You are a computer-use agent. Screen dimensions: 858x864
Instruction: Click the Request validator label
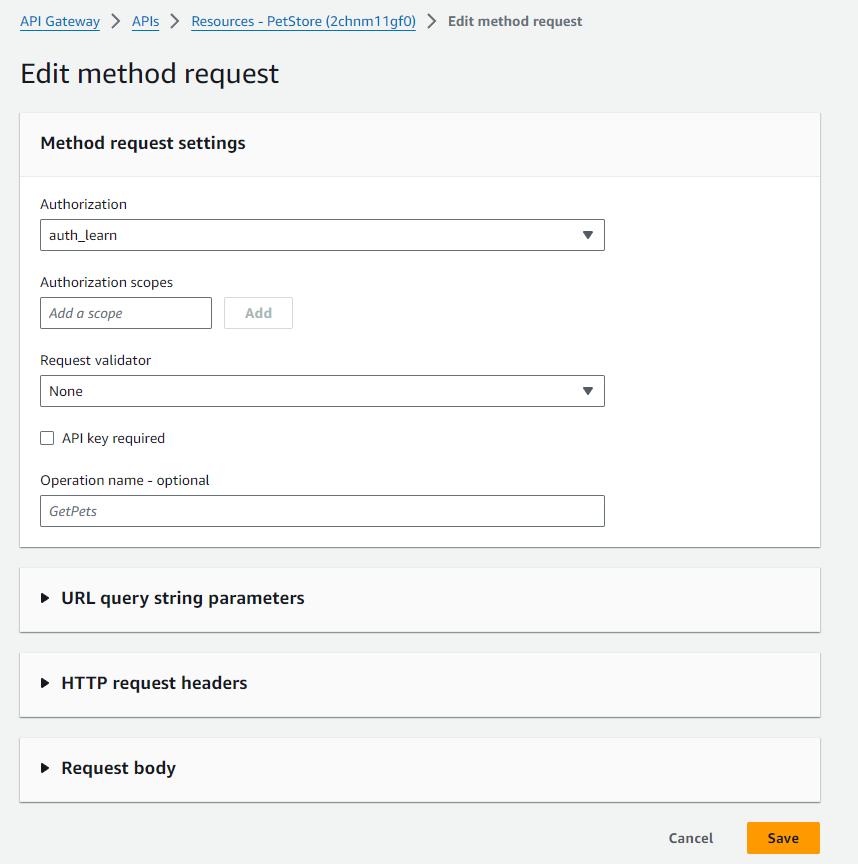[95, 360]
